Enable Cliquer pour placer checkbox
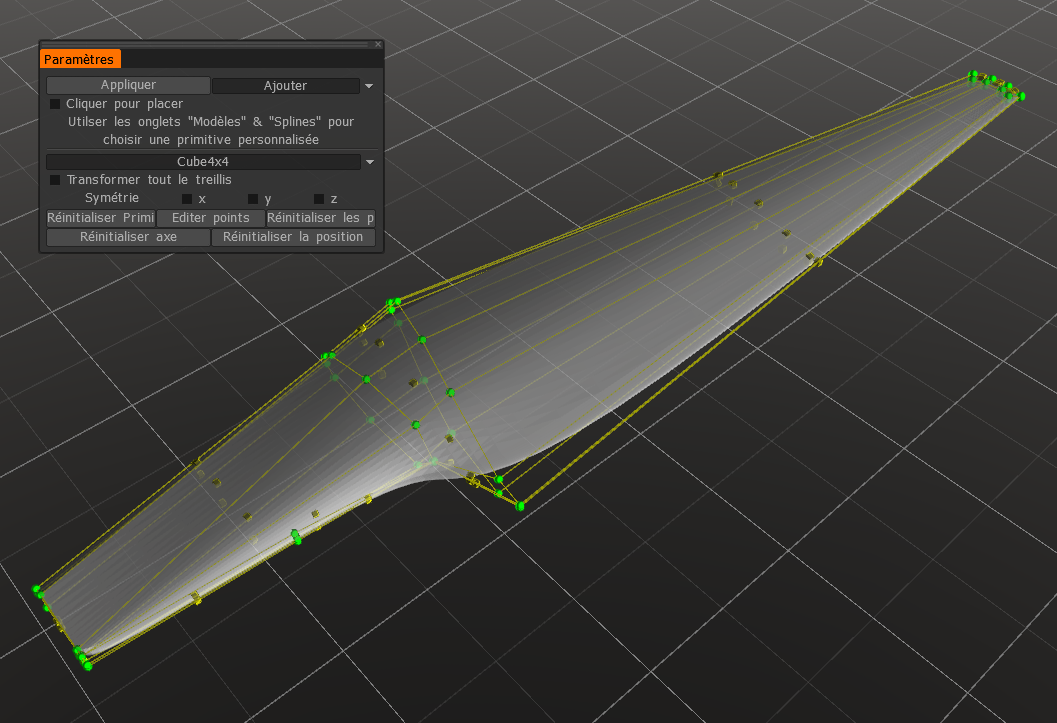Image resolution: width=1057 pixels, height=723 pixels. pos(55,104)
